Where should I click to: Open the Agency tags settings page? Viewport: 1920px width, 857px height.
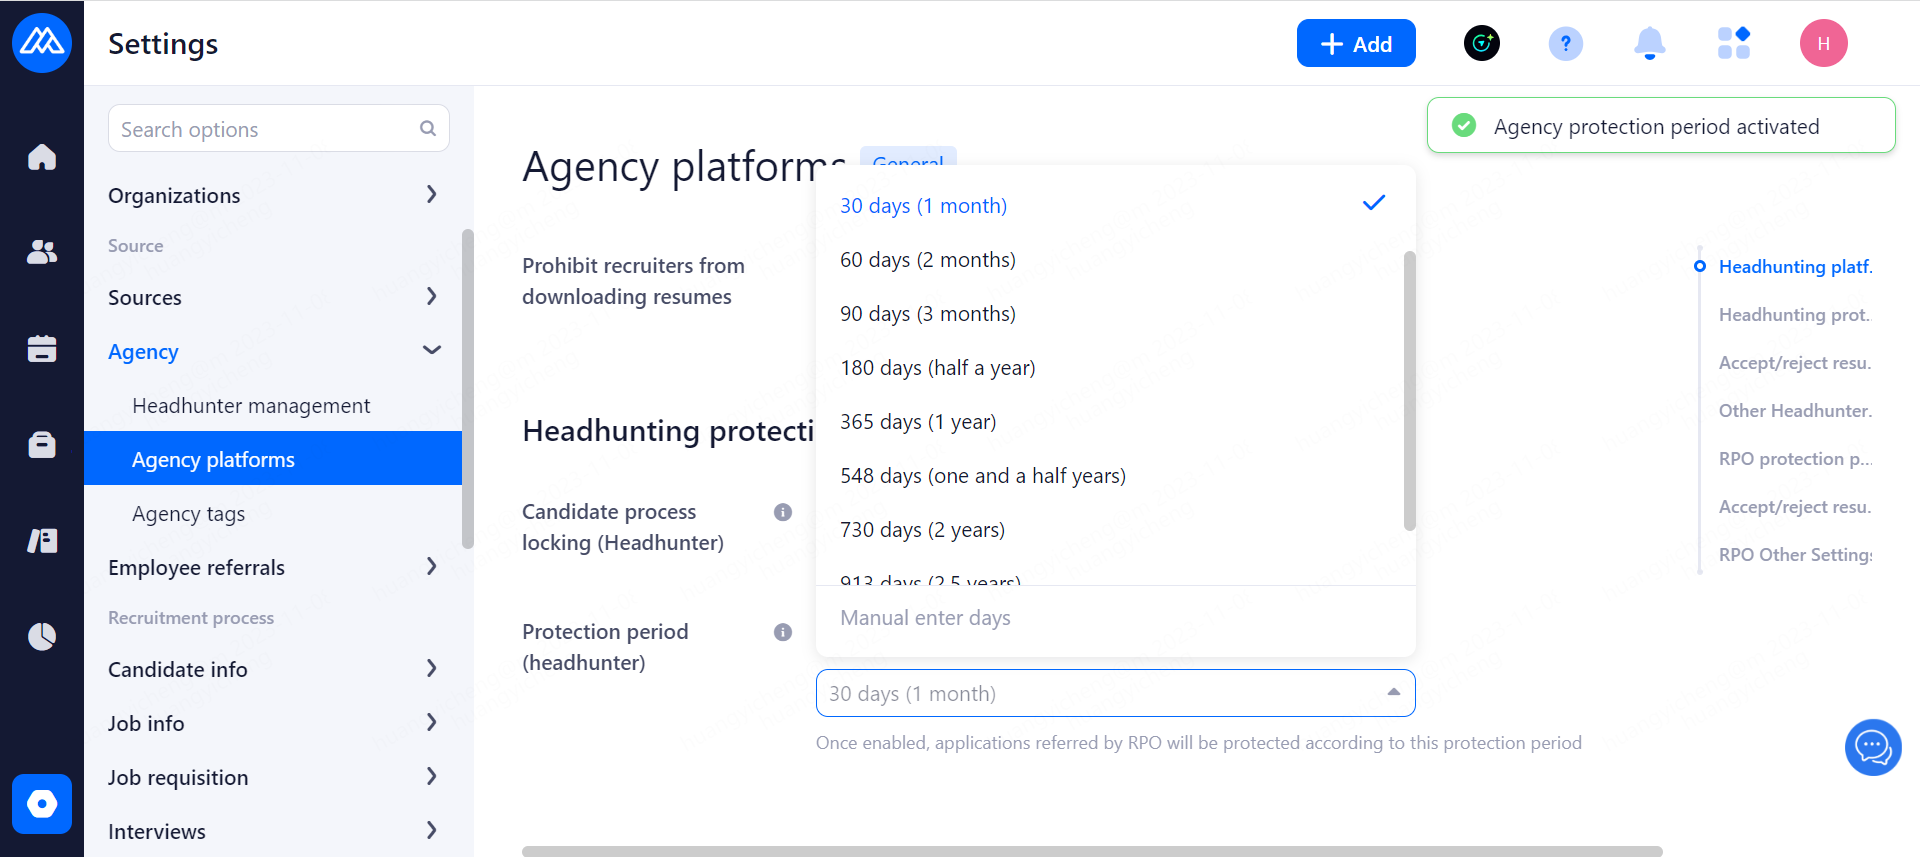188,514
